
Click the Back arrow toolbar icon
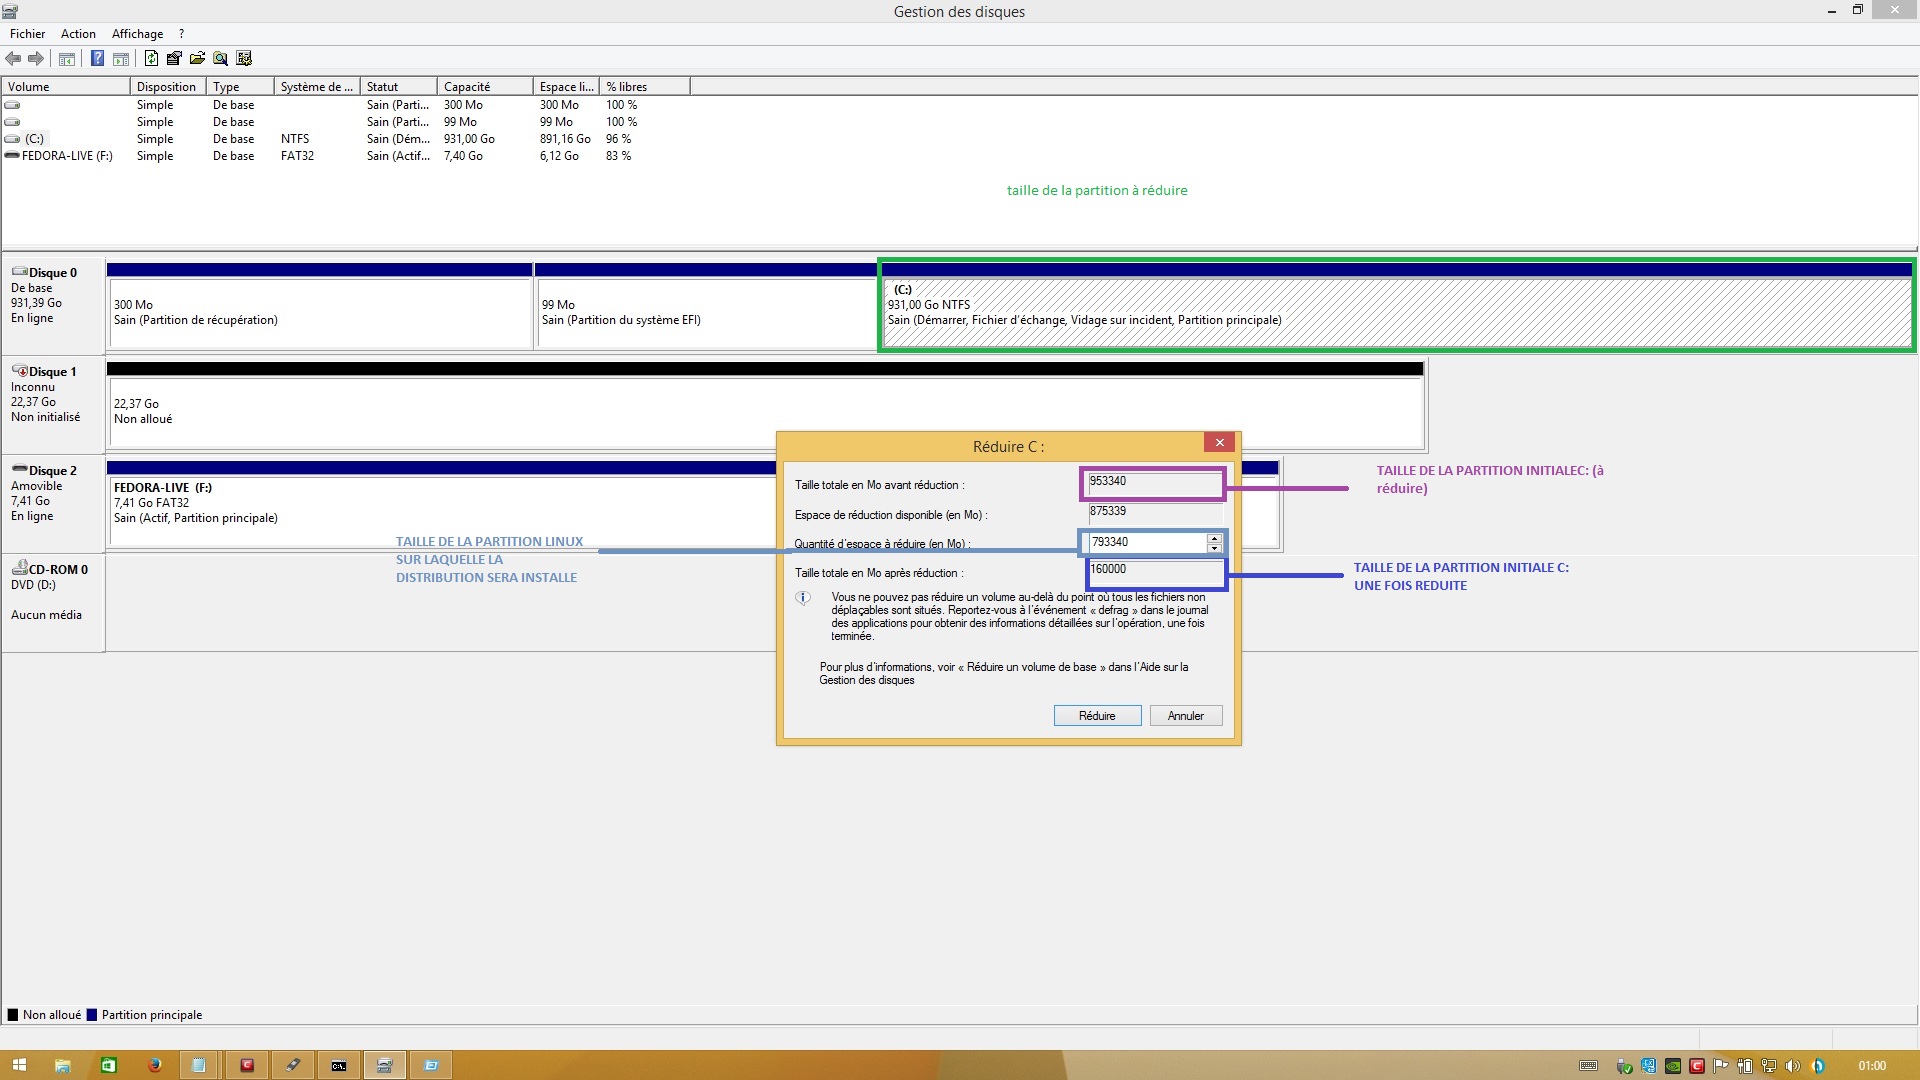(13, 59)
